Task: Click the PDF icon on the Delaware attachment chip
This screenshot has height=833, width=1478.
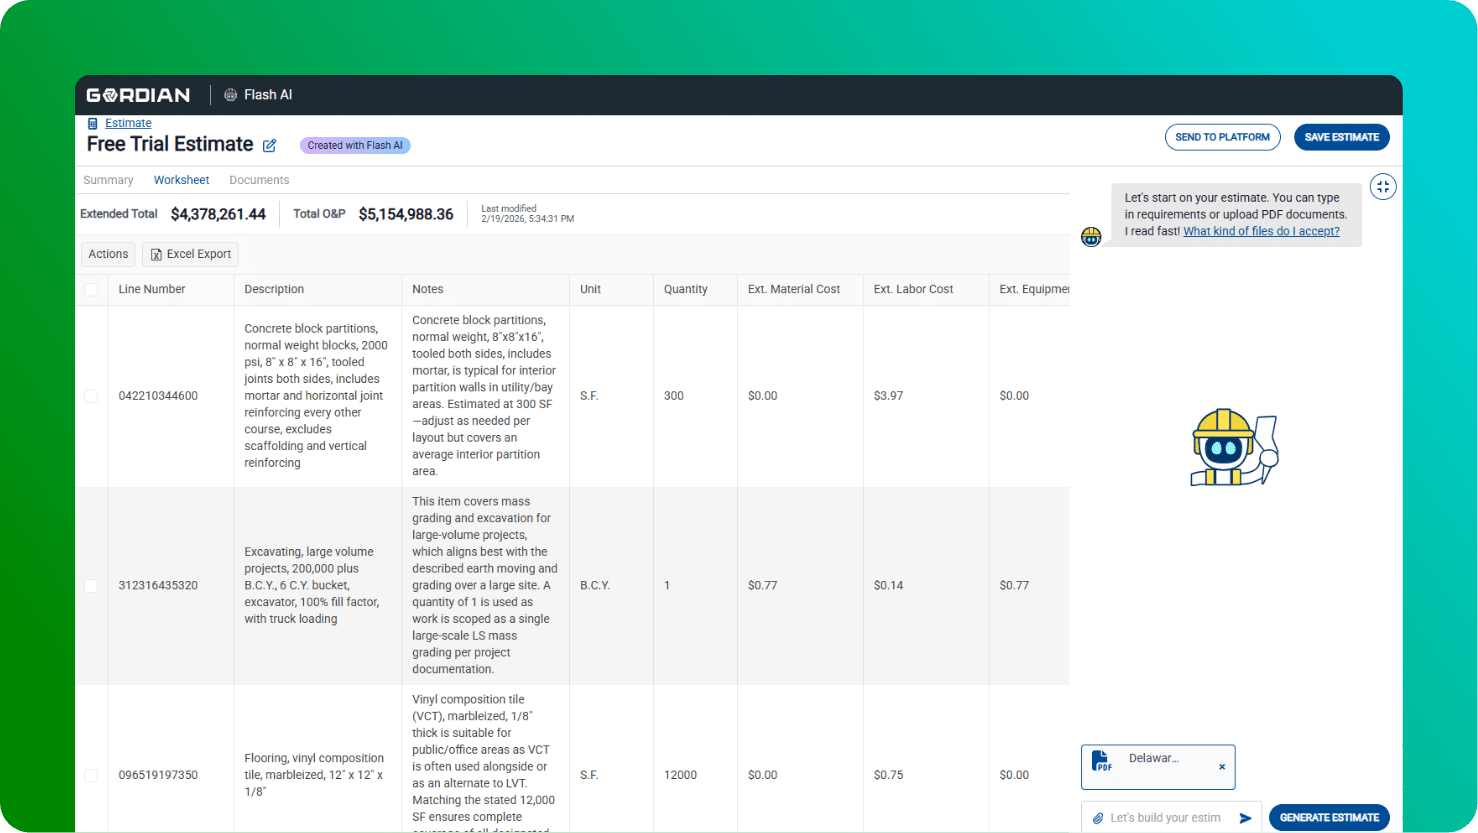Action: (1101, 761)
